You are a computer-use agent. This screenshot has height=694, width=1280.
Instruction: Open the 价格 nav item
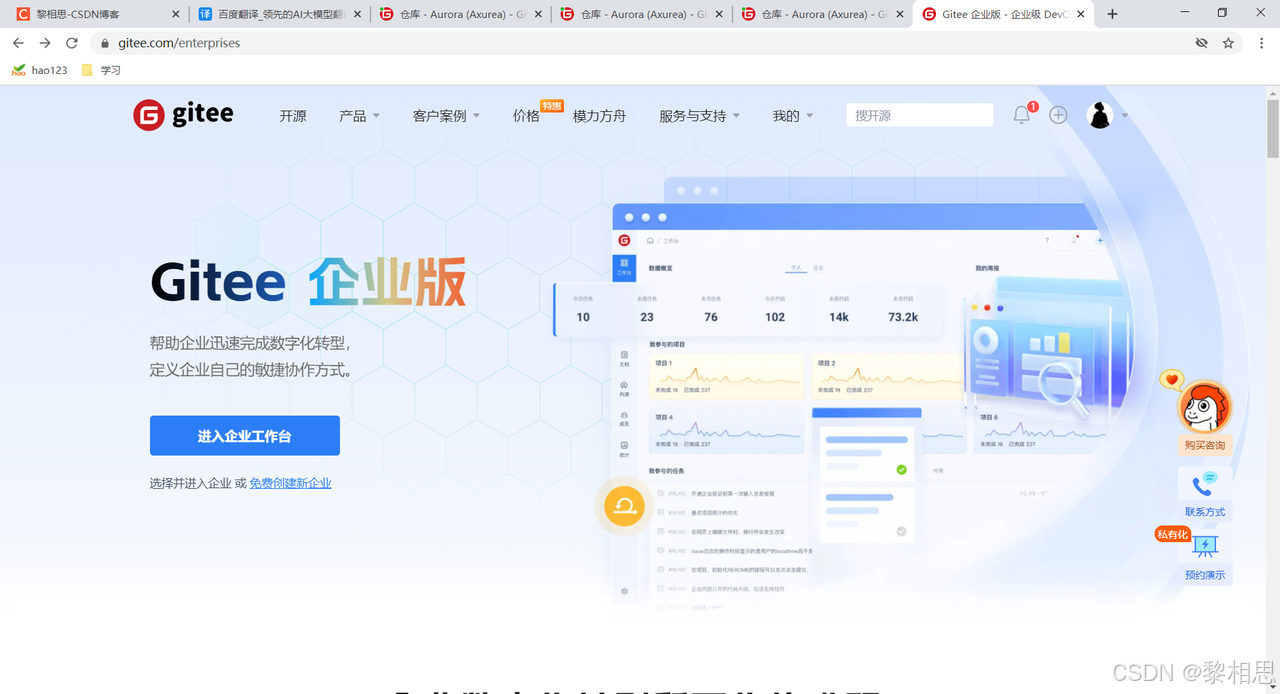[x=526, y=116]
